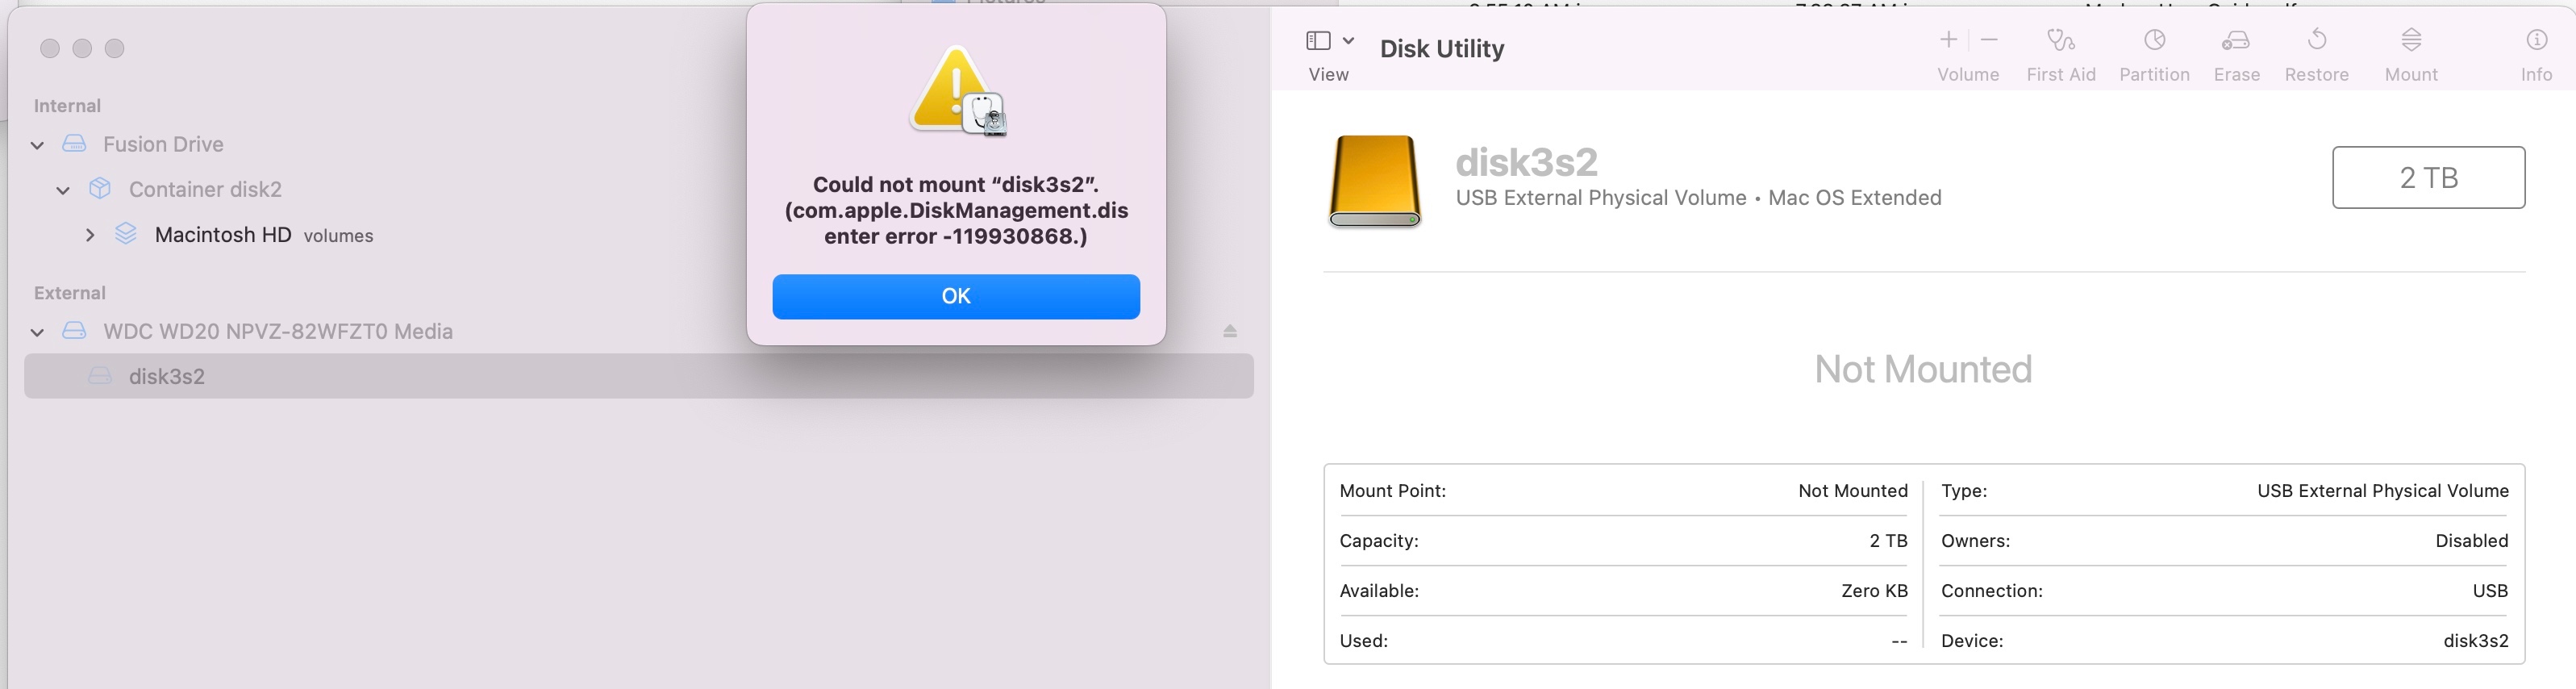Screen dimensions: 2576x689
Task: Click the red close window button
Action: click(50, 48)
